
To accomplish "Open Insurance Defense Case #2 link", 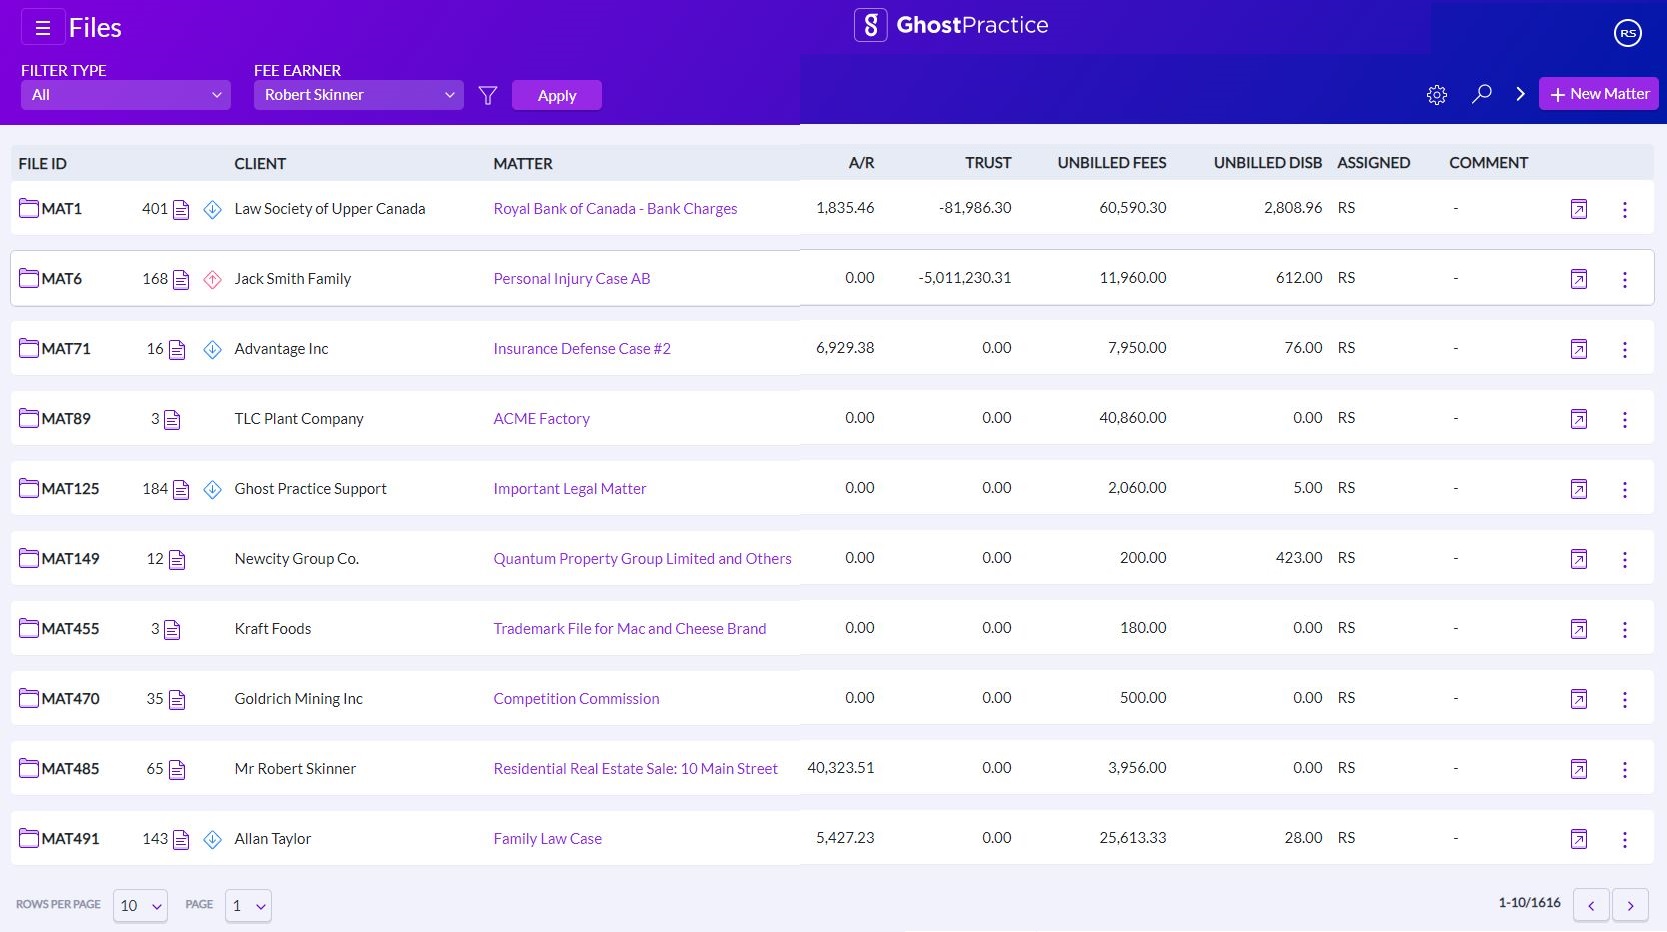I will 582,349.
